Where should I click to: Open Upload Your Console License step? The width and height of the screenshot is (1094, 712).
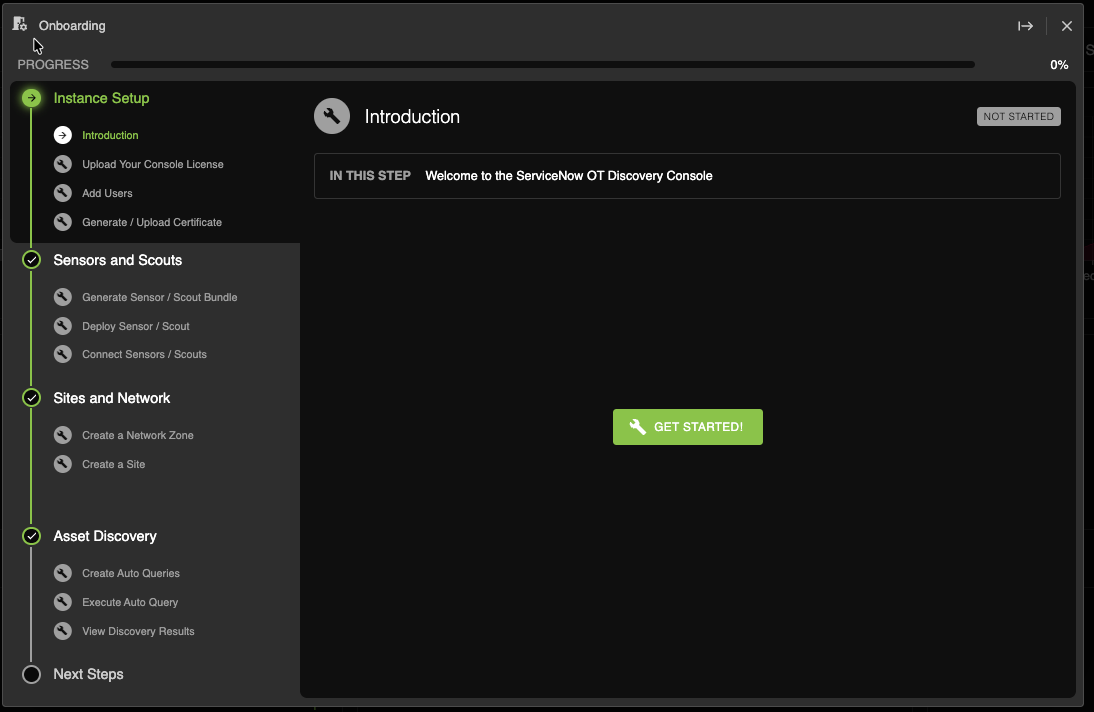coord(153,164)
